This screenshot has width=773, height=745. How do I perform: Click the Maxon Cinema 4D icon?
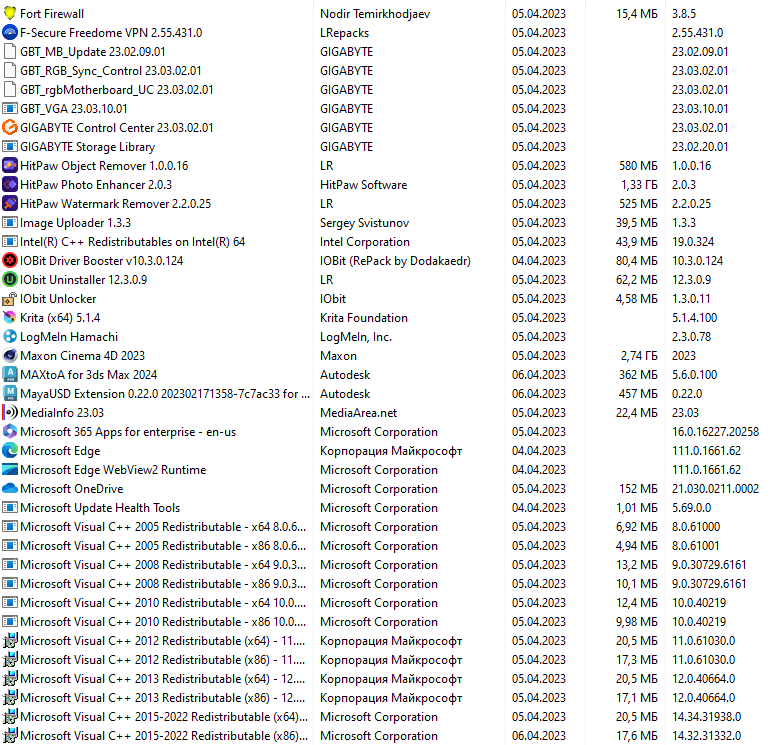click(10, 355)
